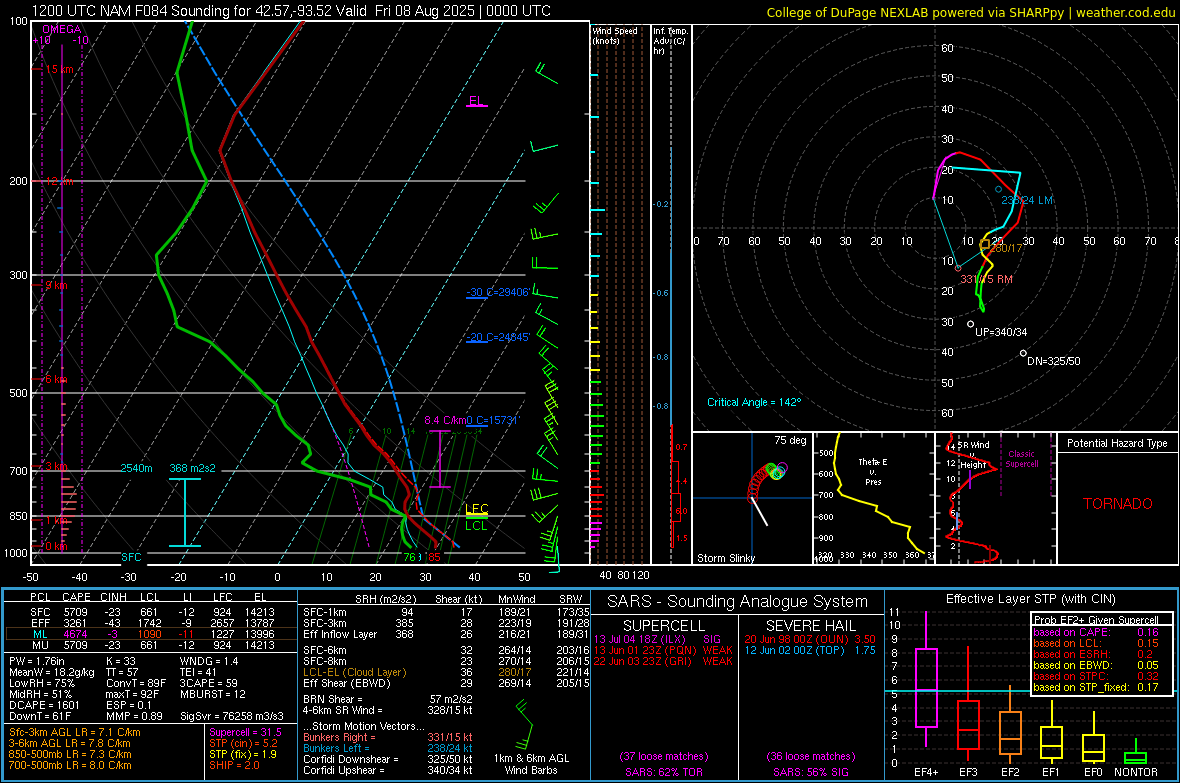Click the 8.4 C/km lapse rate label
The width and height of the screenshot is (1180, 783).
coord(445,420)
